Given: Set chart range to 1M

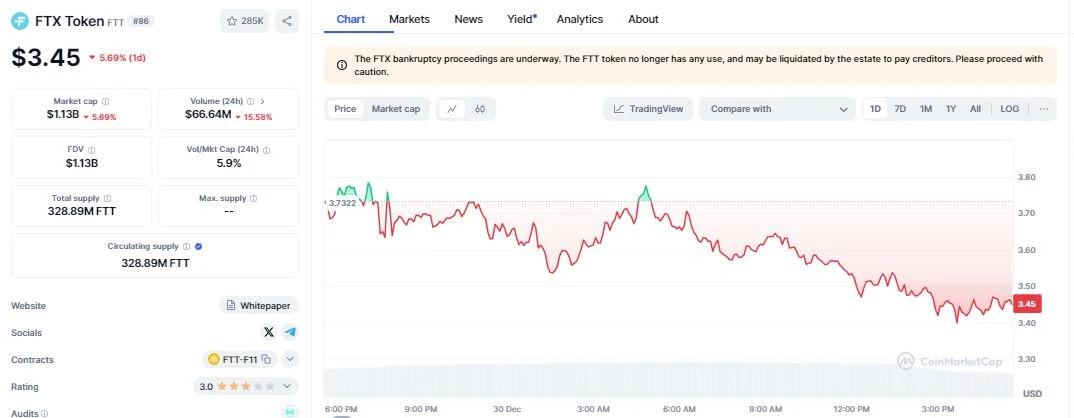Looking at the screenshot, I should 926,109.
